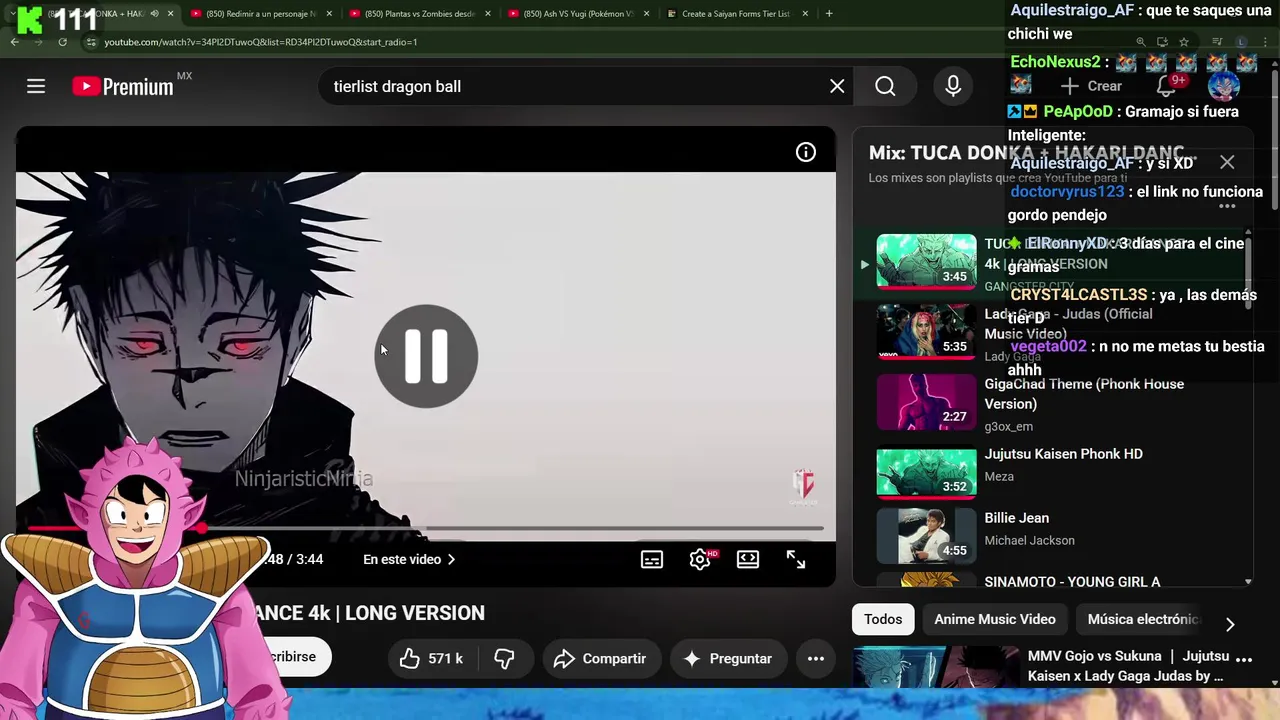
Task: Switch to theater mode view
Action: point(748,560)
